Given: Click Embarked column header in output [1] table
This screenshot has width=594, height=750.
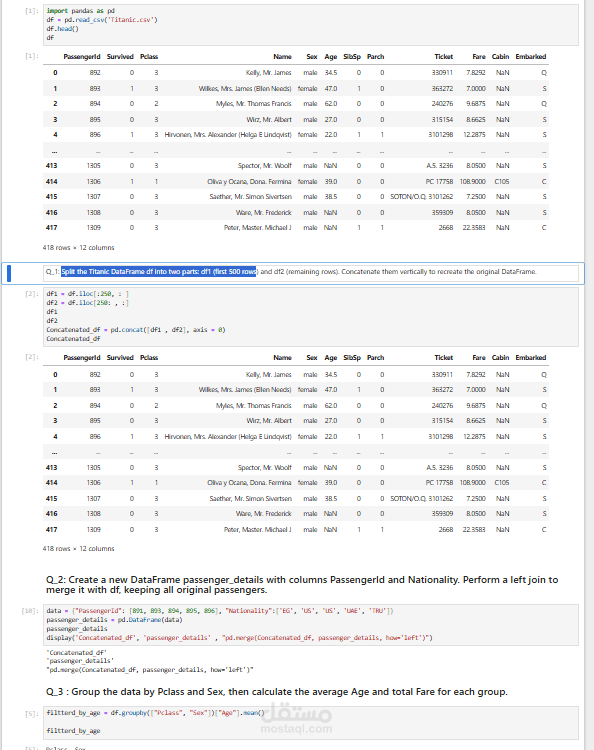Looking at the screenshot, I should 531,56.
